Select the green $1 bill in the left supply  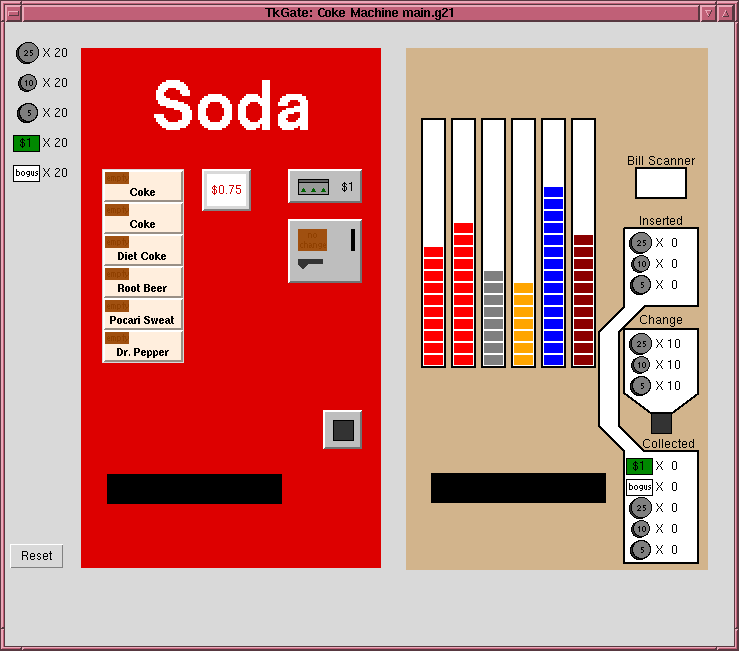tap(26, 143)
